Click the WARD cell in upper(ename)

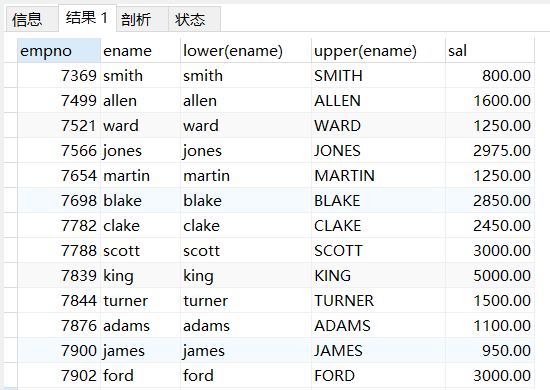378,126
